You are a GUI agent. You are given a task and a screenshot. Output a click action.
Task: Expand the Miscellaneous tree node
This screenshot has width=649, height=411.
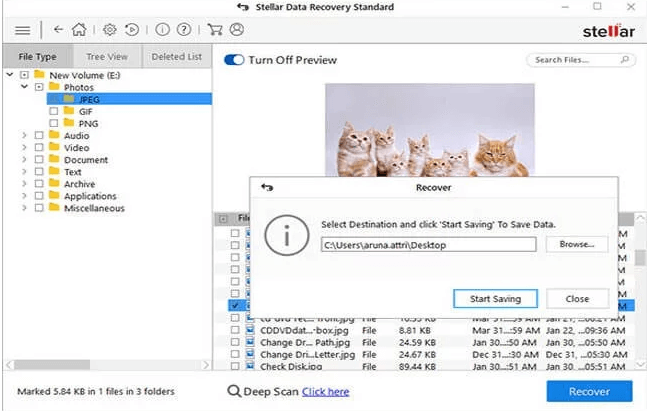click(x=24, y=208)
